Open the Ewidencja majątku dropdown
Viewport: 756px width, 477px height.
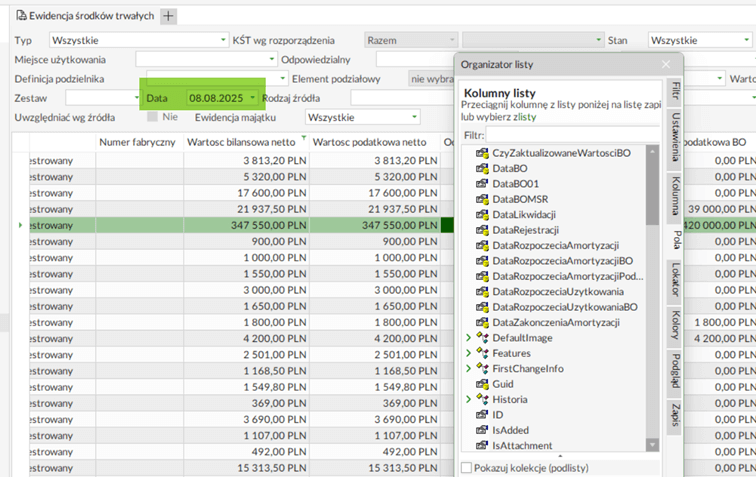click(x=414, y=117)
